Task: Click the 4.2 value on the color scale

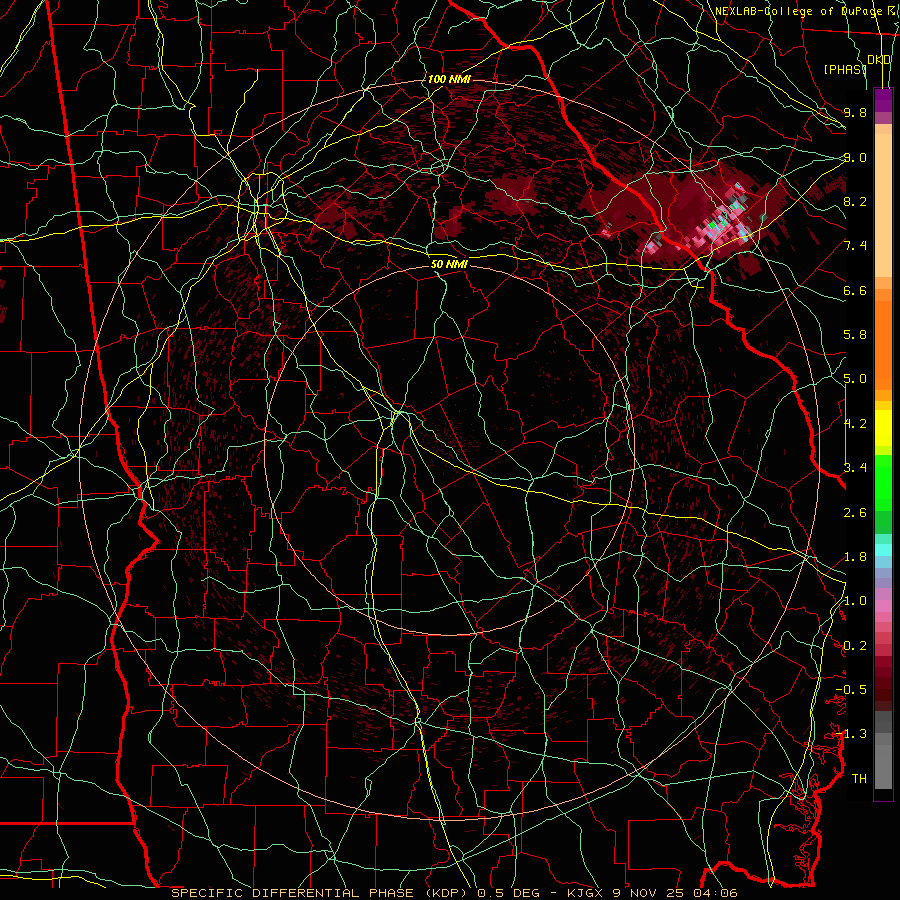Action: (x=855, y=424)
